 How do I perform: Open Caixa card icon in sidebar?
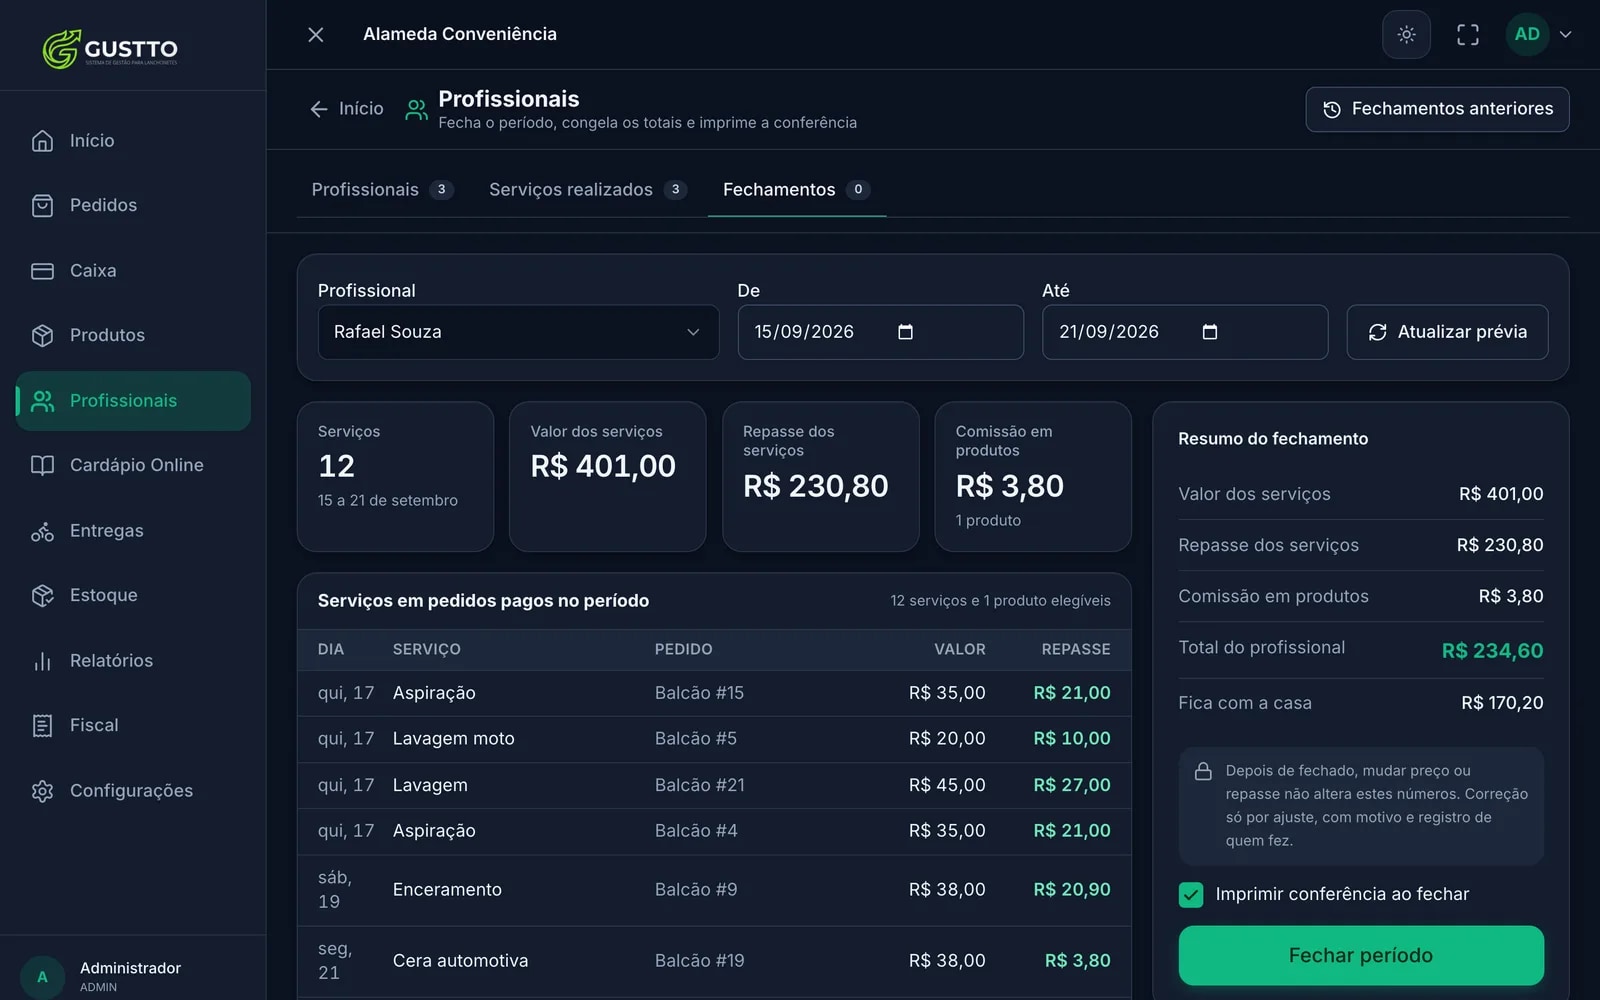coord(42,271)
